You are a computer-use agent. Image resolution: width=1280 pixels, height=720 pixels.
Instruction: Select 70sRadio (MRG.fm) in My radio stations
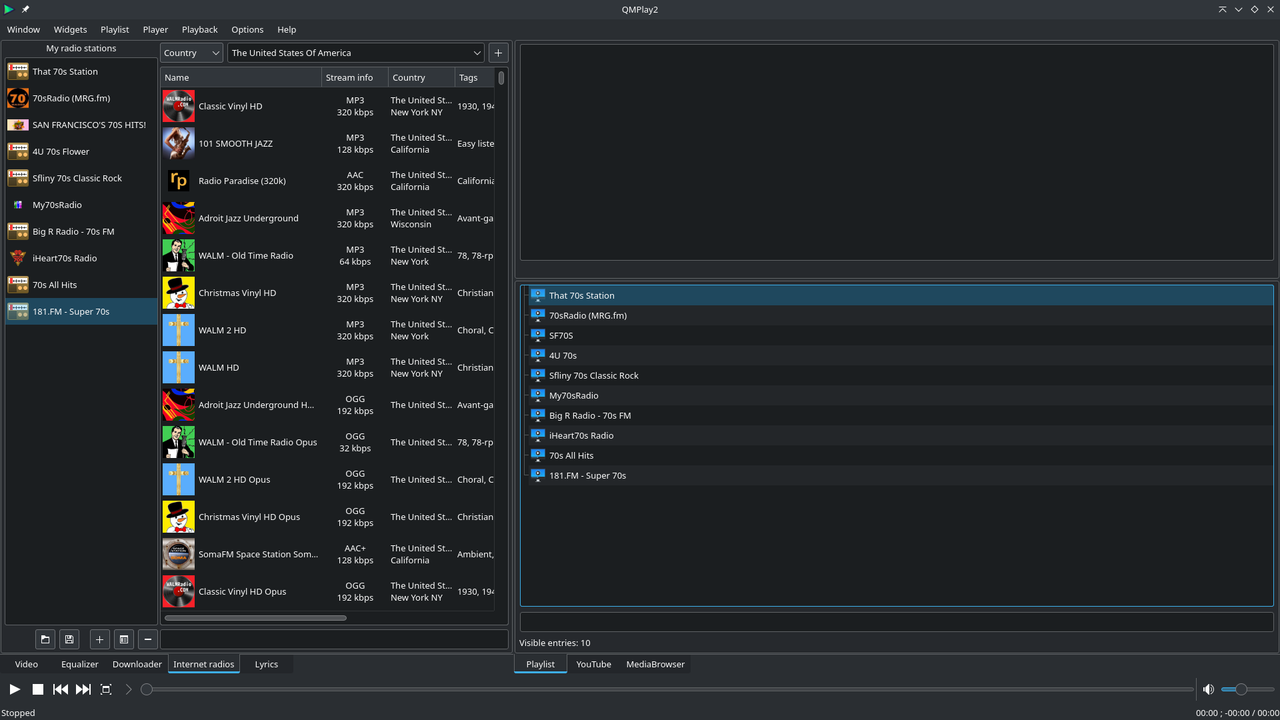click(x=81, y=98)
